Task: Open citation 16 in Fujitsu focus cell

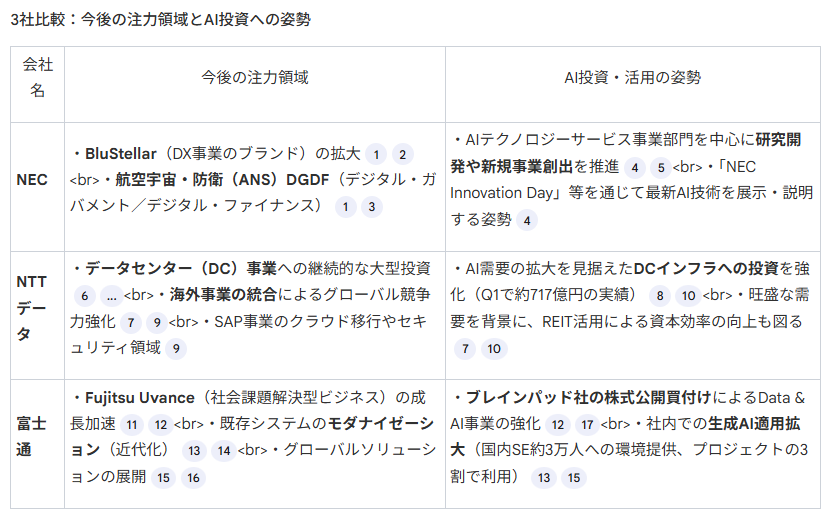Action: point(194,478)
